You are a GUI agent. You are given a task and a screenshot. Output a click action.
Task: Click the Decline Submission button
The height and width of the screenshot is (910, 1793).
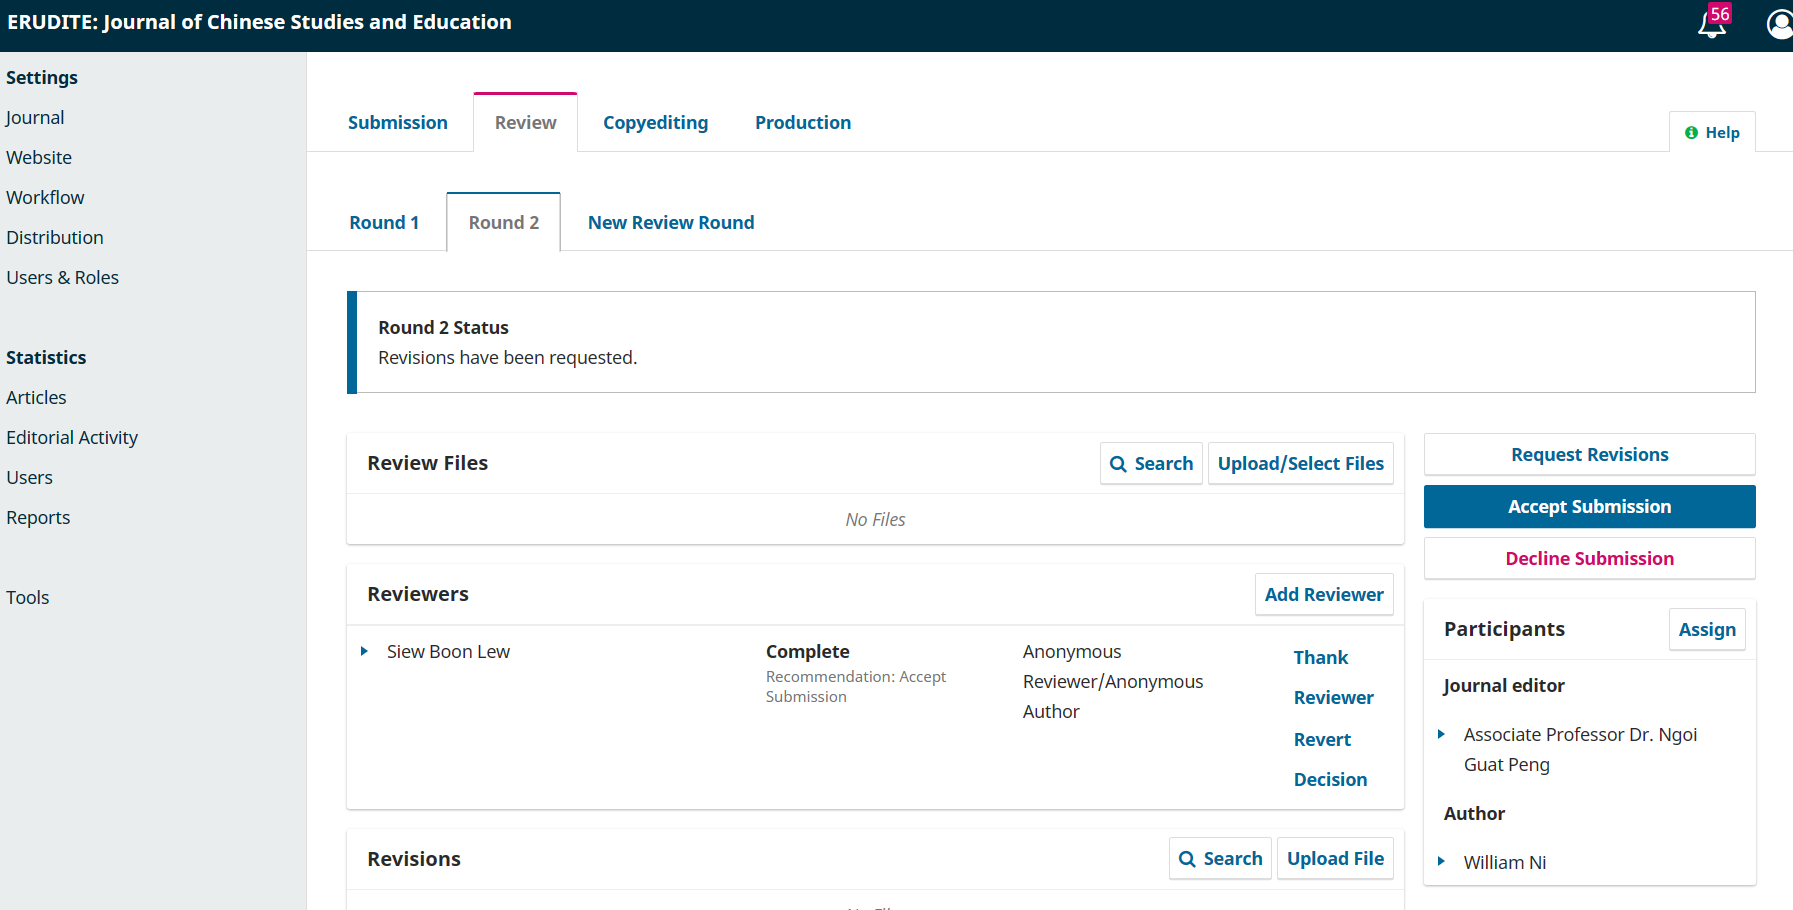[x=1589, y=559]
